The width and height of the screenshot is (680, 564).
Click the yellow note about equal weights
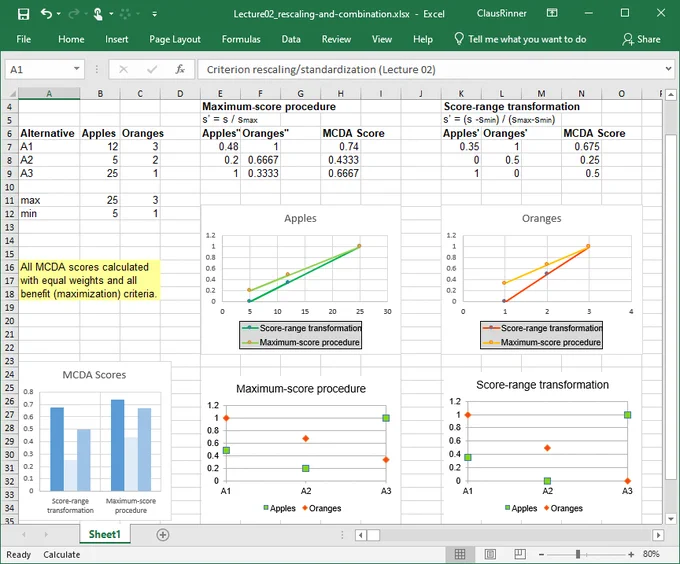coord(89,280)
